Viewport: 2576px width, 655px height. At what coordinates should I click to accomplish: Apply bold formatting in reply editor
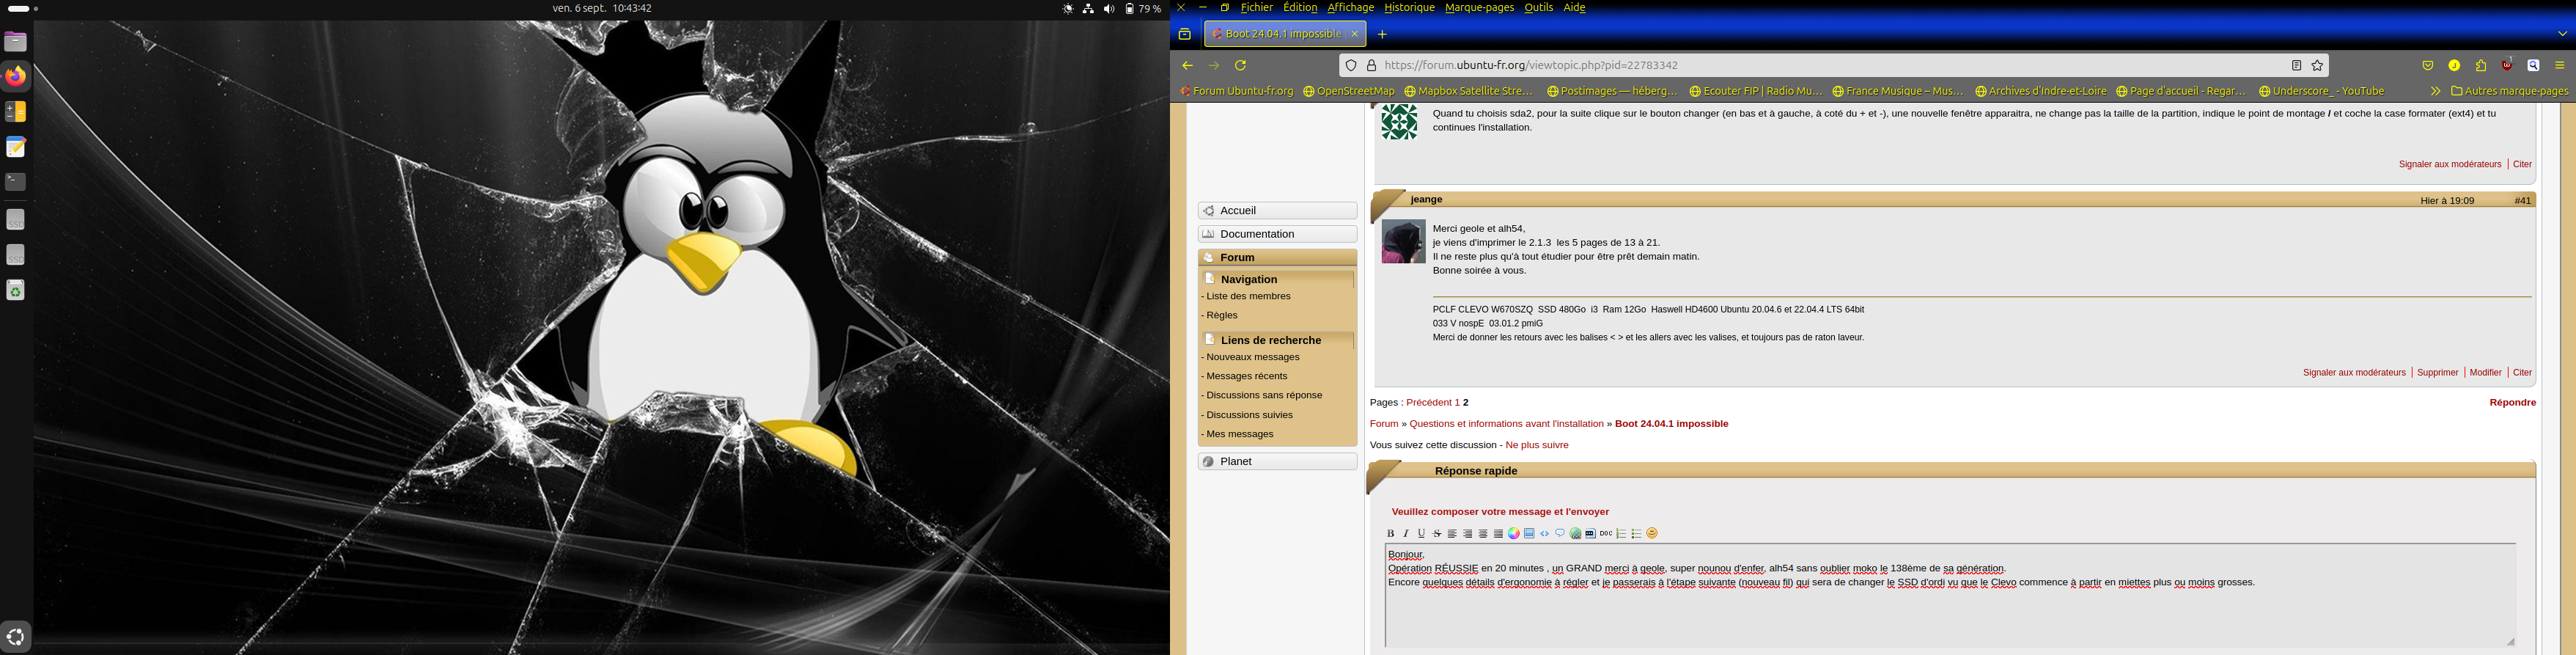coord(1390,534)
